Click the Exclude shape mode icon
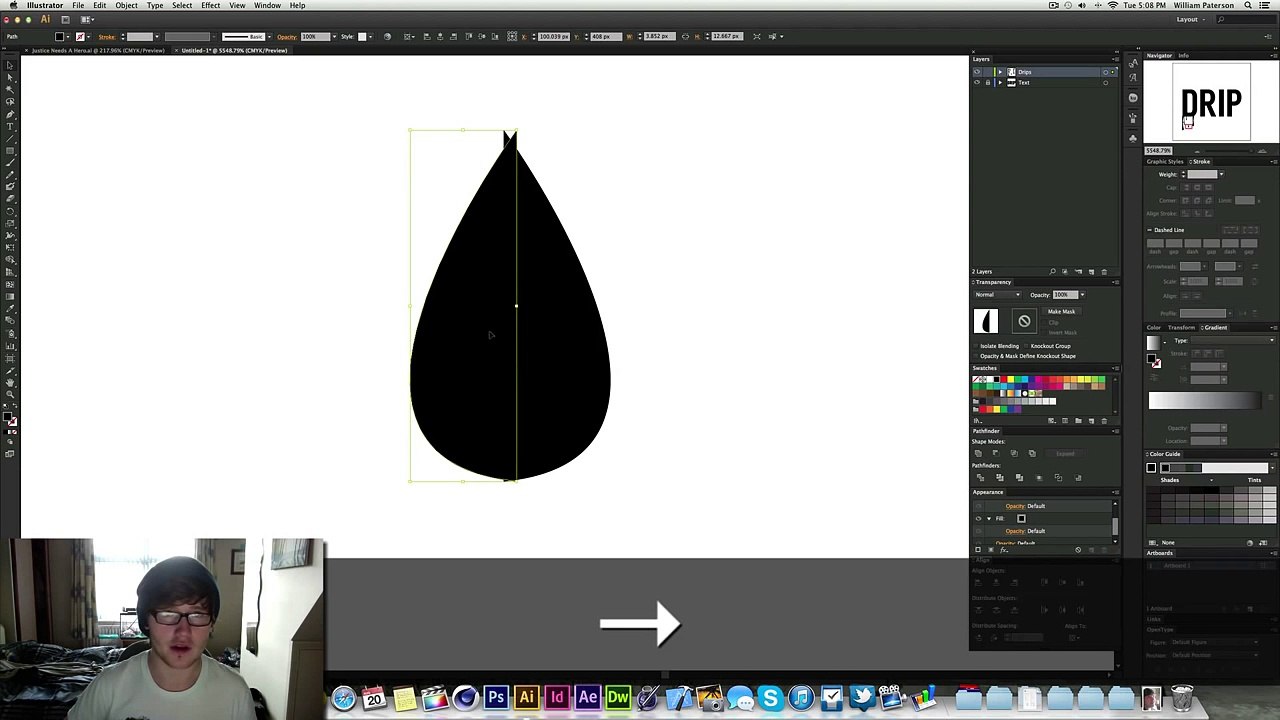 pos(1032,454)
